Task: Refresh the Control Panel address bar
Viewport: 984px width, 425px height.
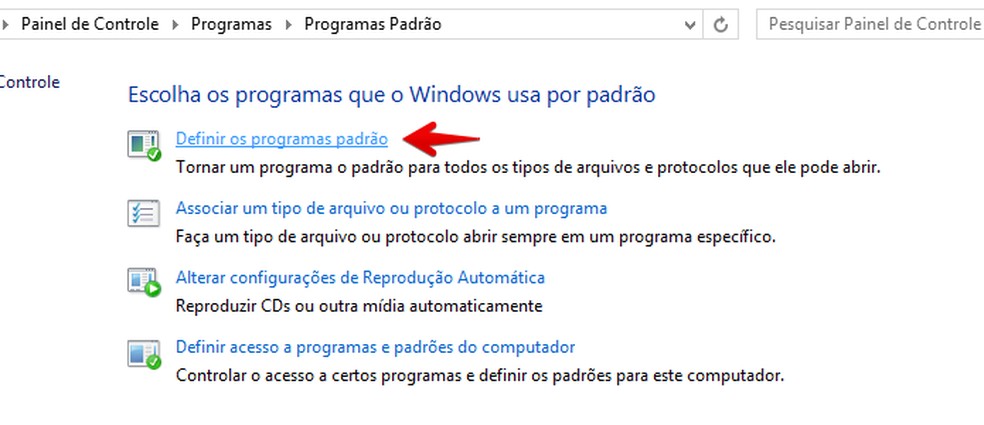Action: click(720, 24)
